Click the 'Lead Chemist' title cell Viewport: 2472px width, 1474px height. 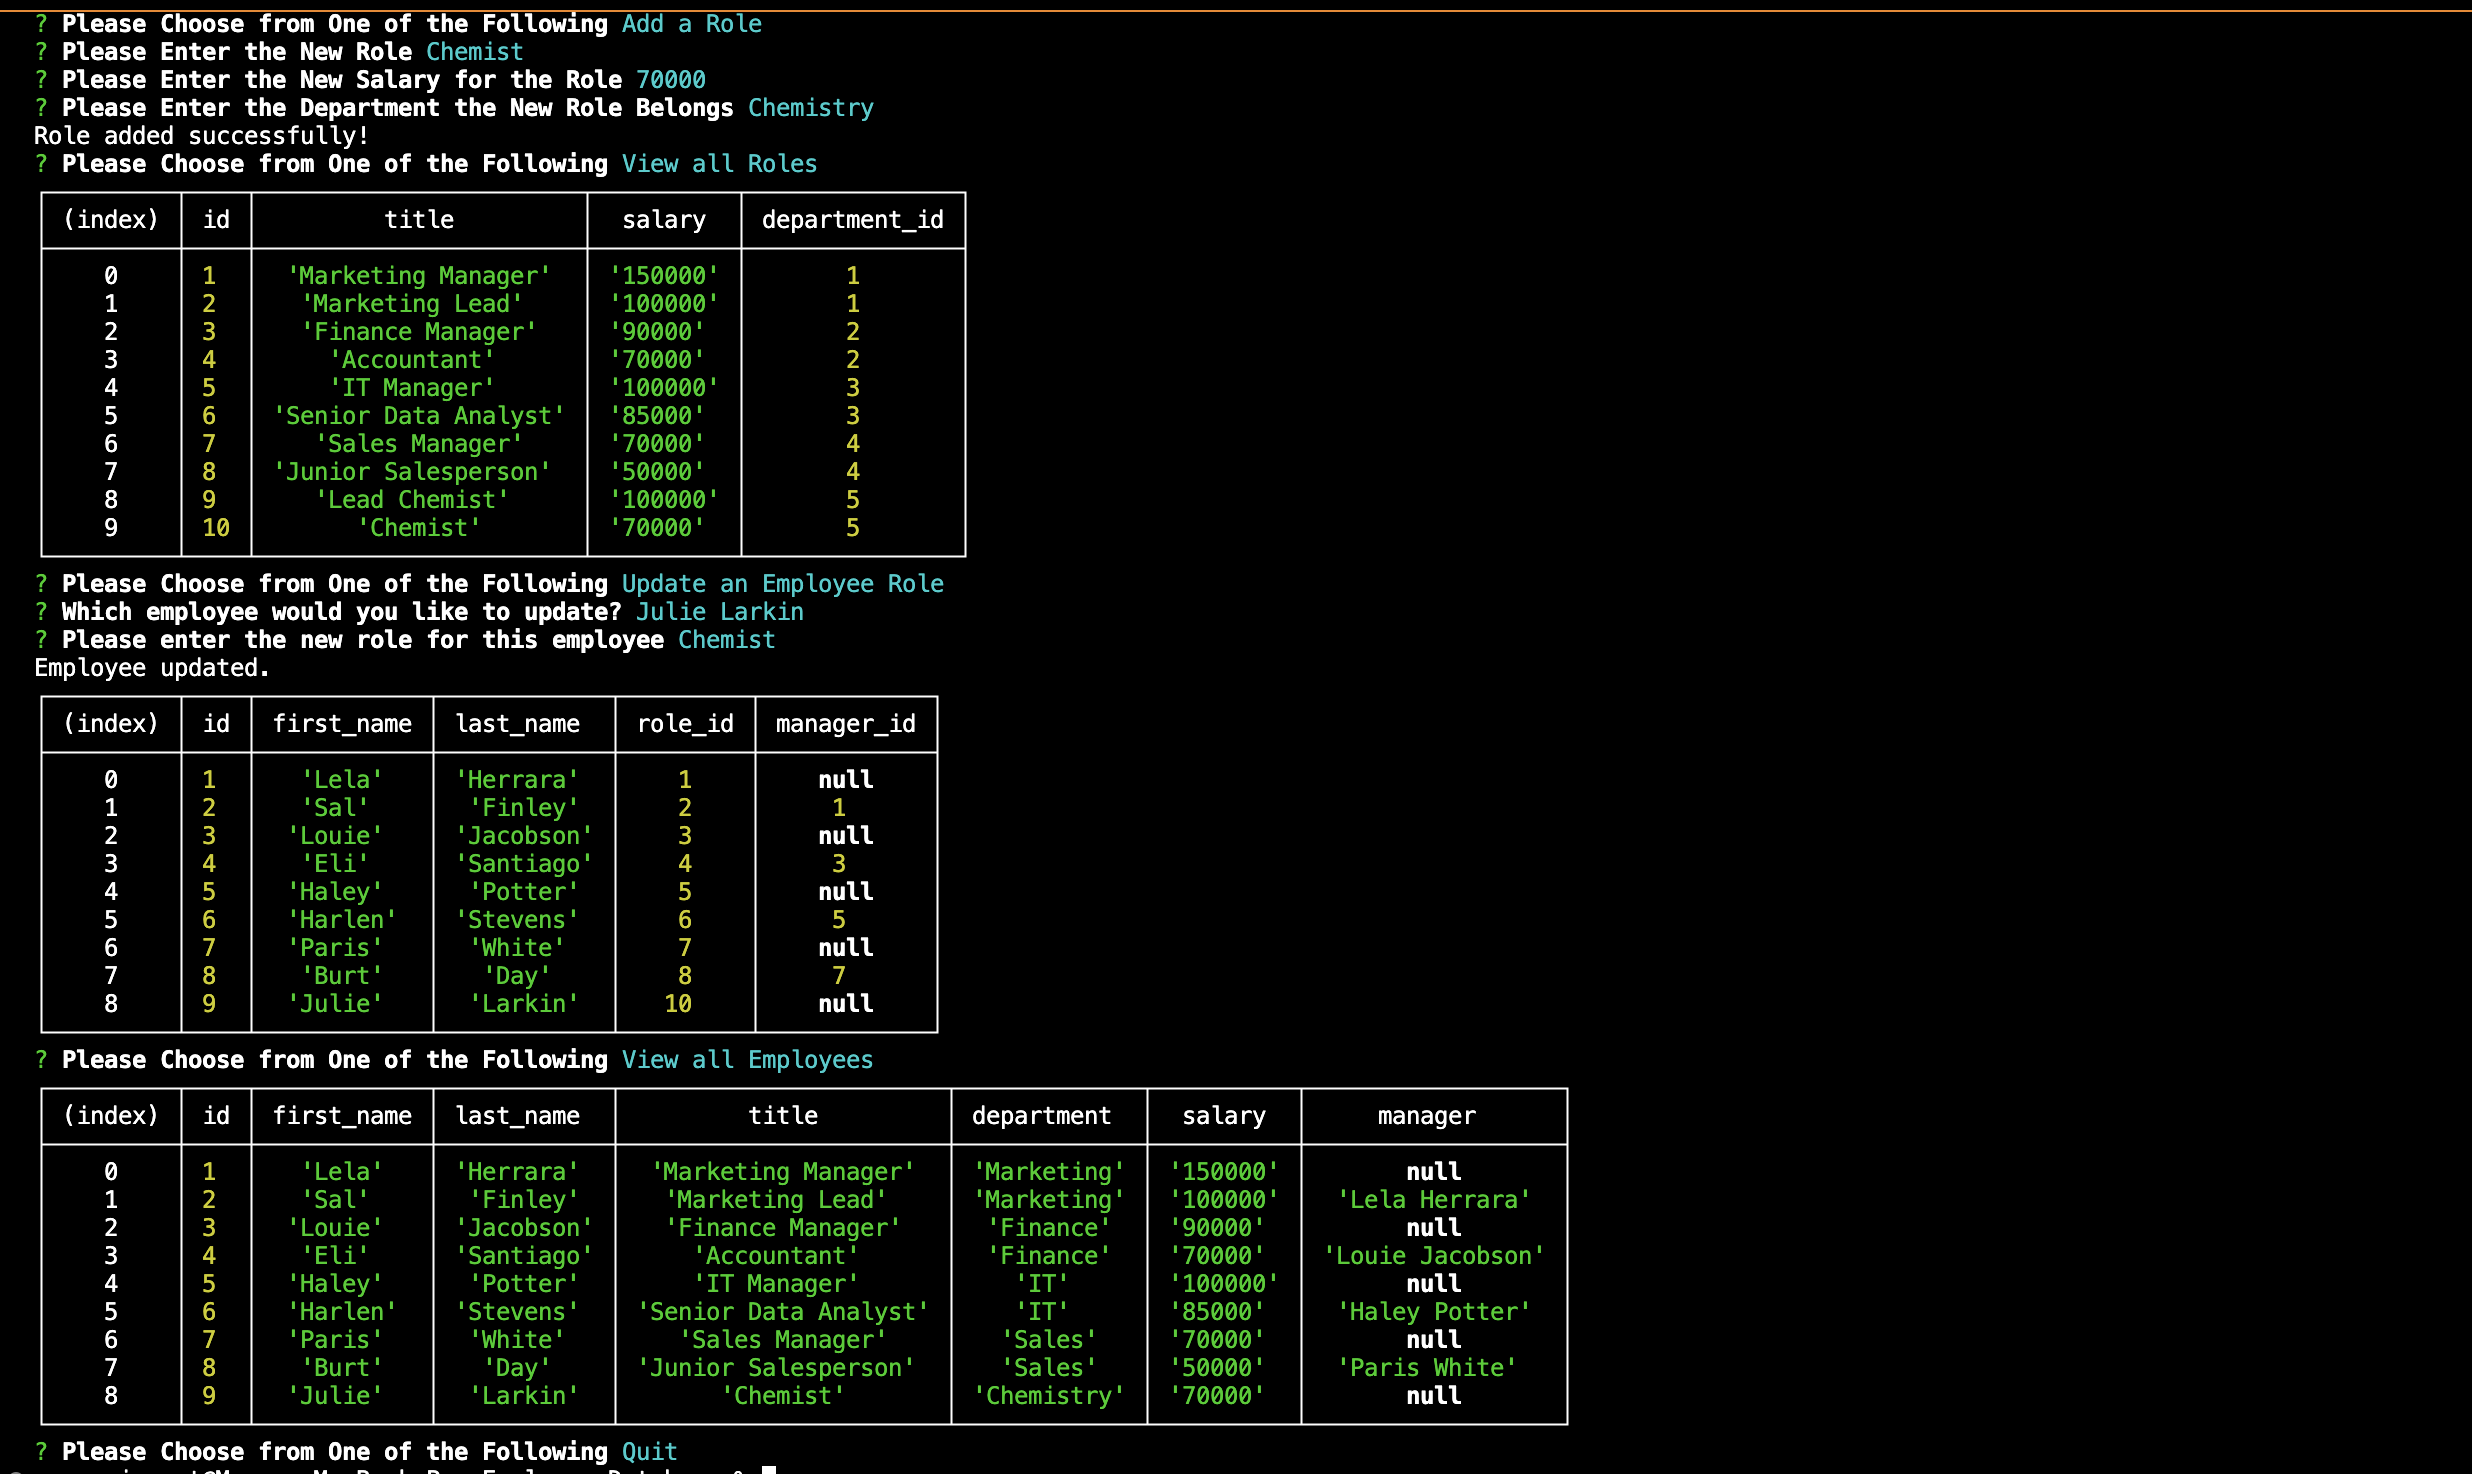pyautogui.click(x=412, y=500)
